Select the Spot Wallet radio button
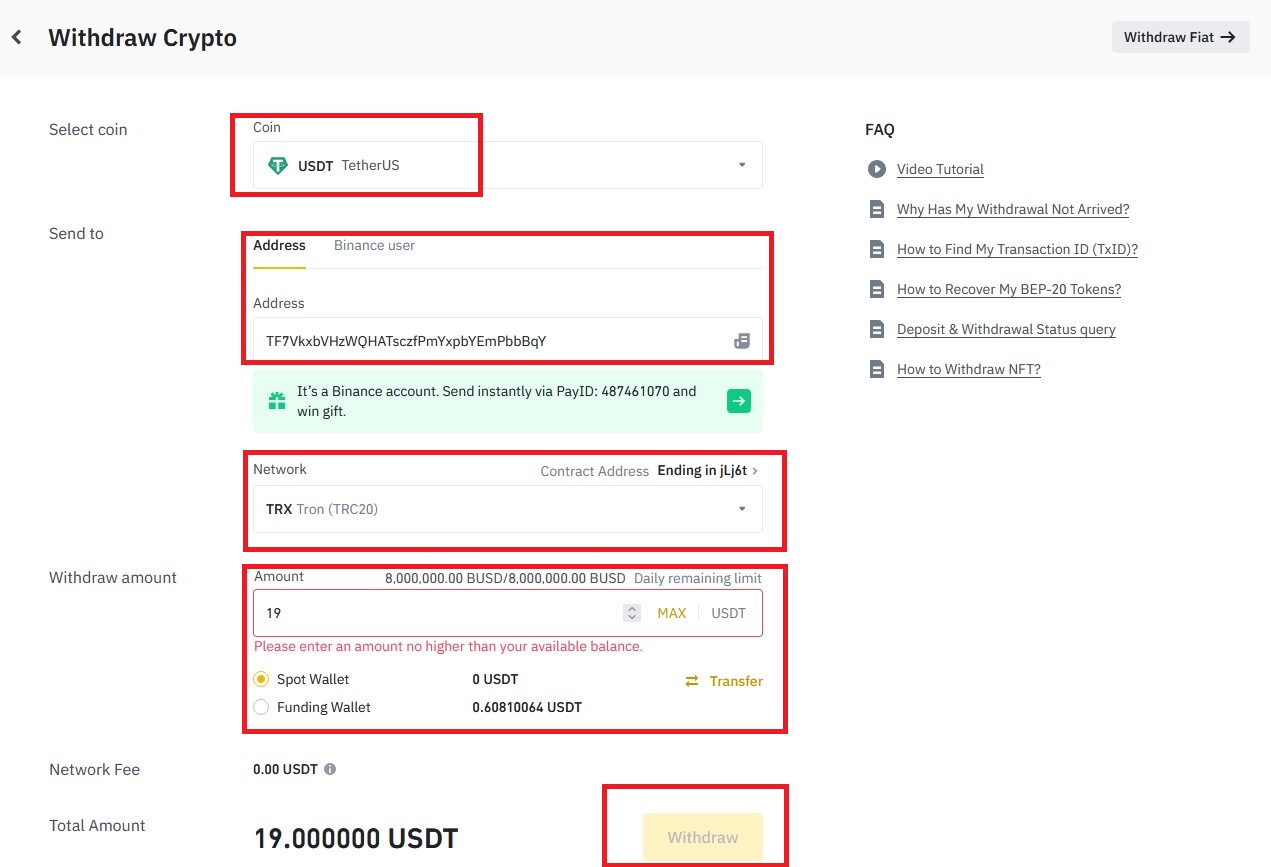The image size is (1271, 867). (x=261, y=679)
